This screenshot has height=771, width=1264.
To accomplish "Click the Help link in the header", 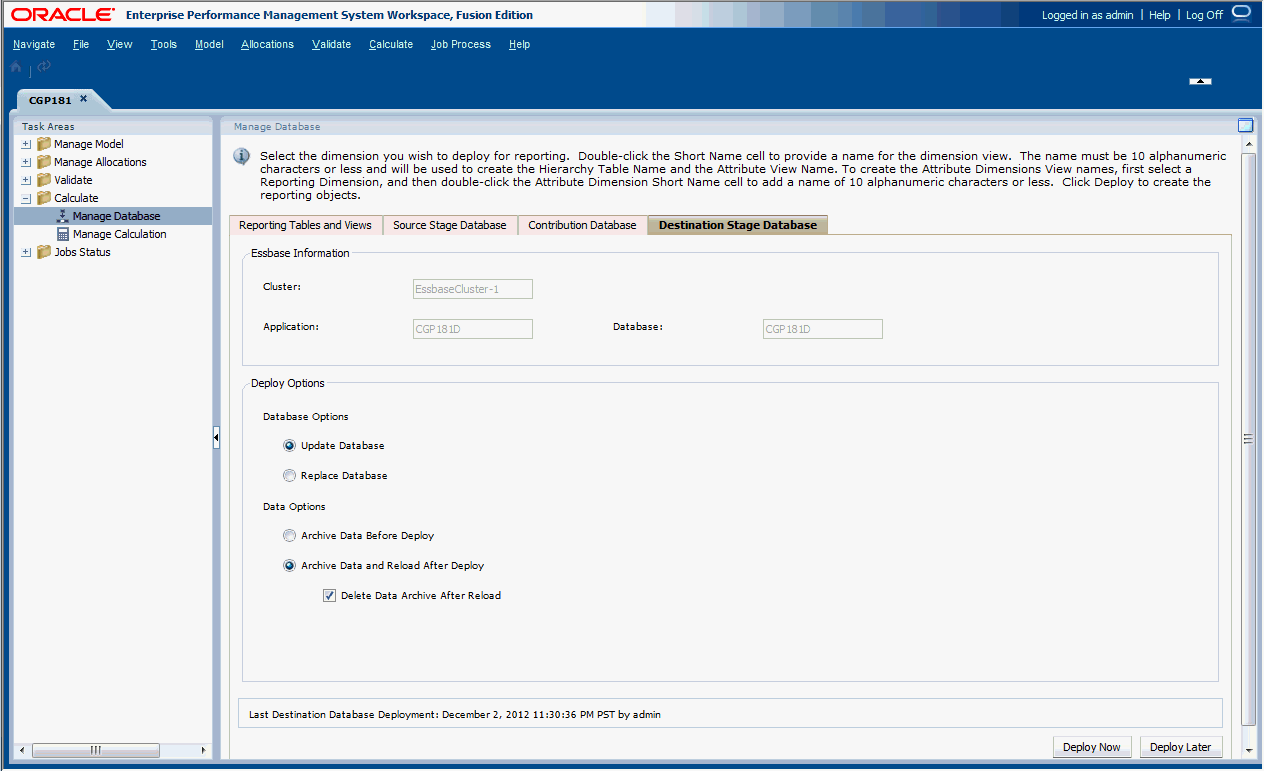I will tap(1160, 15).
